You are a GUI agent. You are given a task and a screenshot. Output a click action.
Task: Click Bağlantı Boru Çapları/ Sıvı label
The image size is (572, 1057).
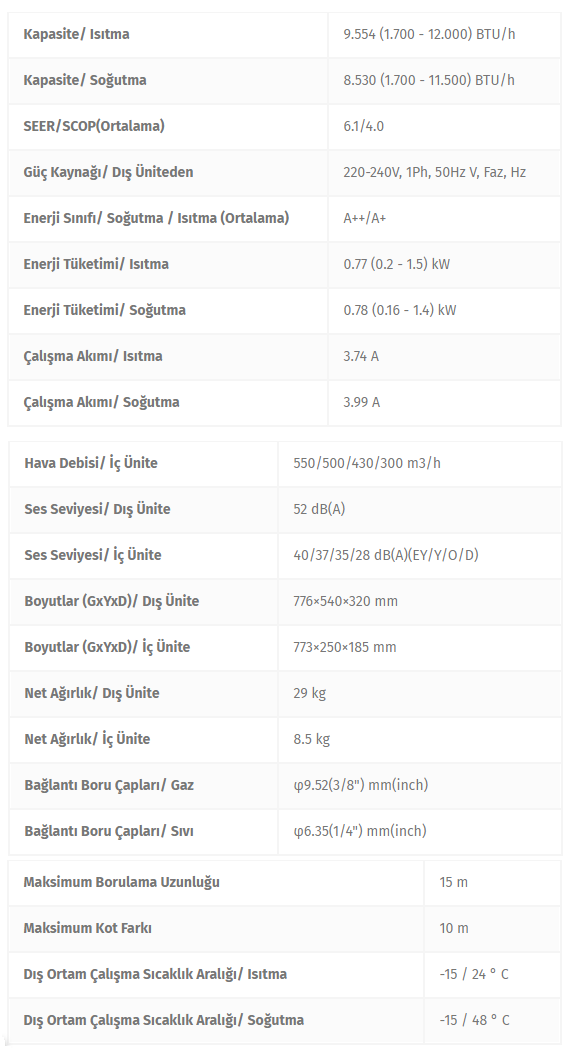[x=108, y=830]
